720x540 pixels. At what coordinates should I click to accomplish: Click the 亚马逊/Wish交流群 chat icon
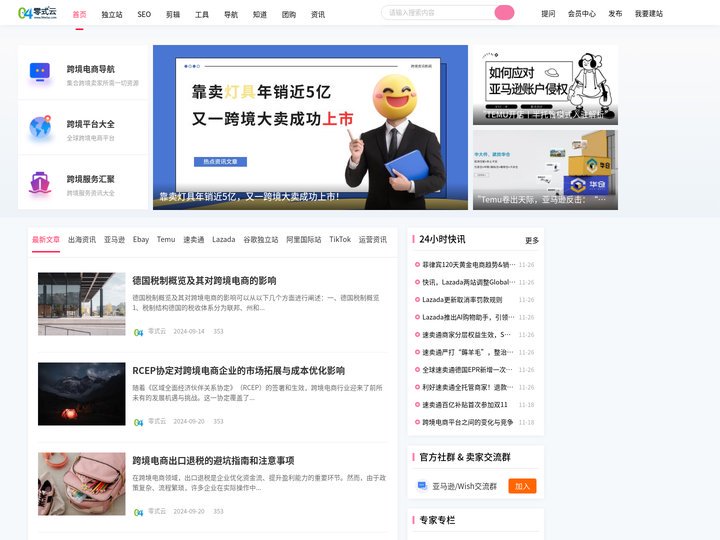point(422,485)
